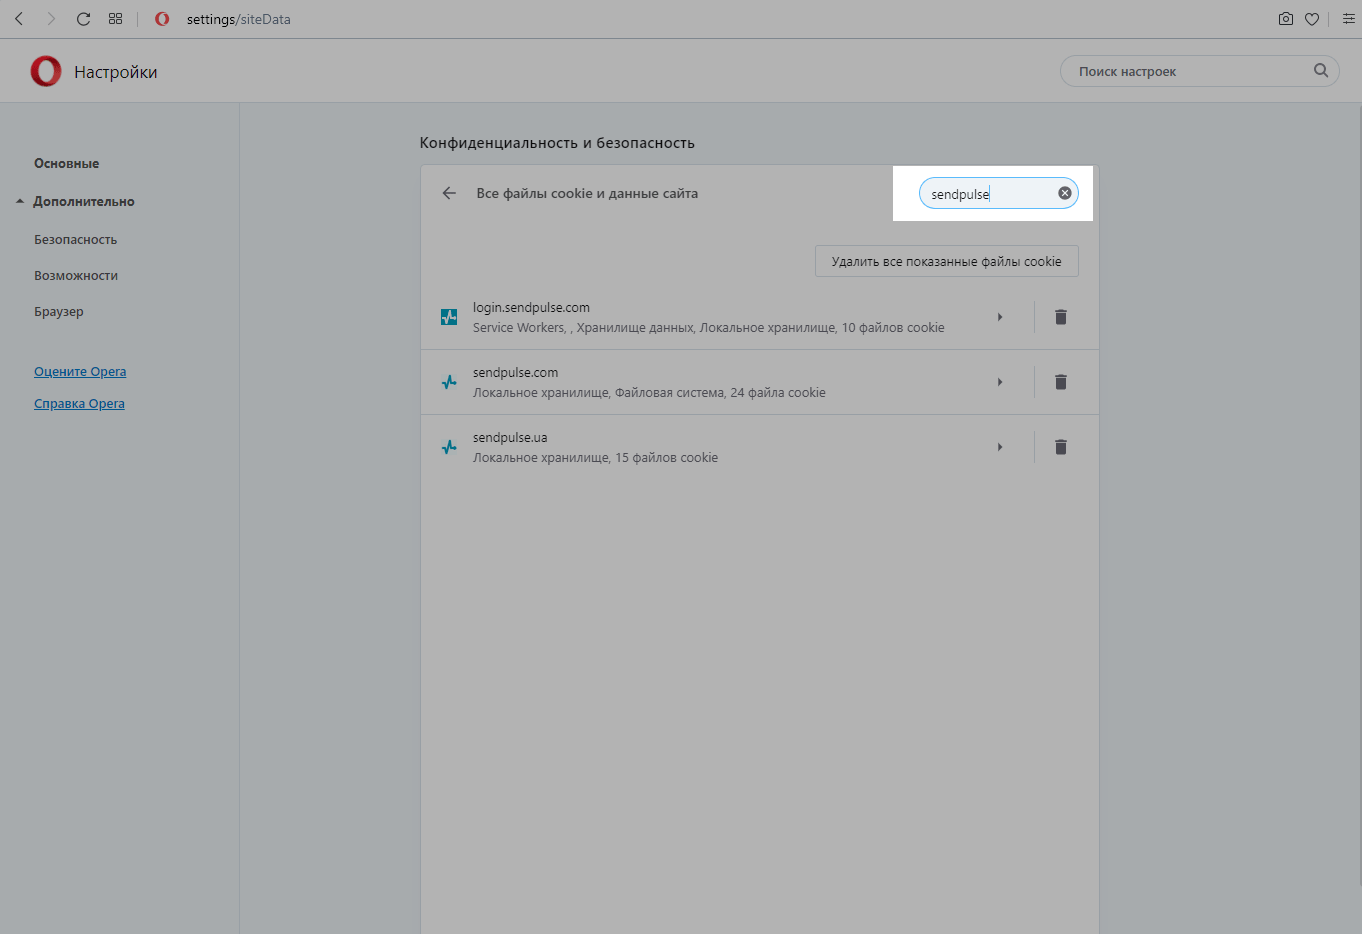Remove sendpulse.ua data via trash icon
Viewport: 1362px width, 934px height.
click(1061, 447)
